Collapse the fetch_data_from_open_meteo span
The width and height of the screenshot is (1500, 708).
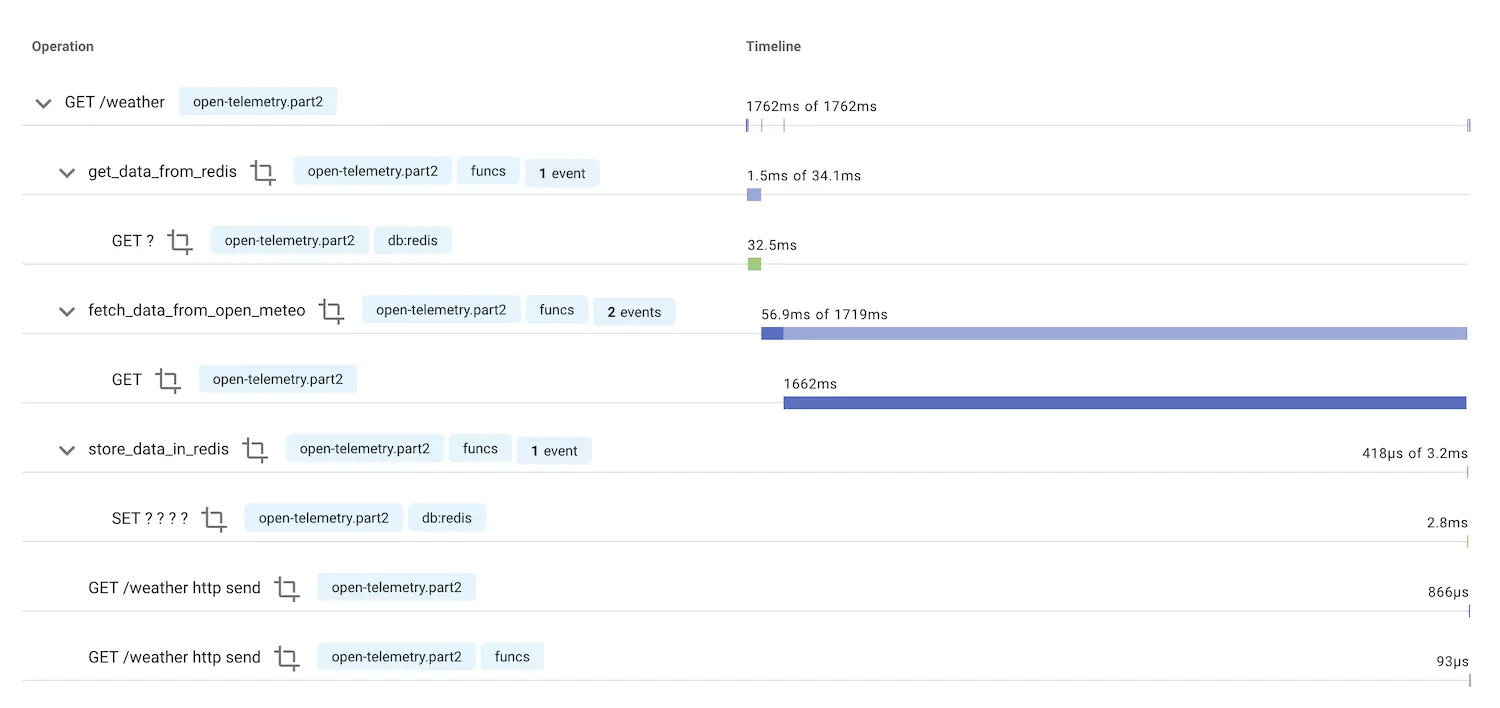point(67,311)
